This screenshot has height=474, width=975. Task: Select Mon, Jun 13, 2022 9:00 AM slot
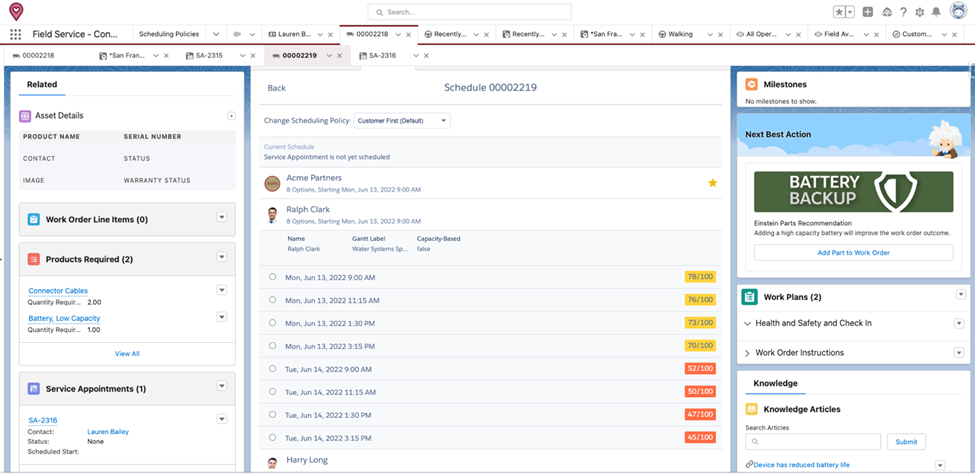click(x=273, y=277)
